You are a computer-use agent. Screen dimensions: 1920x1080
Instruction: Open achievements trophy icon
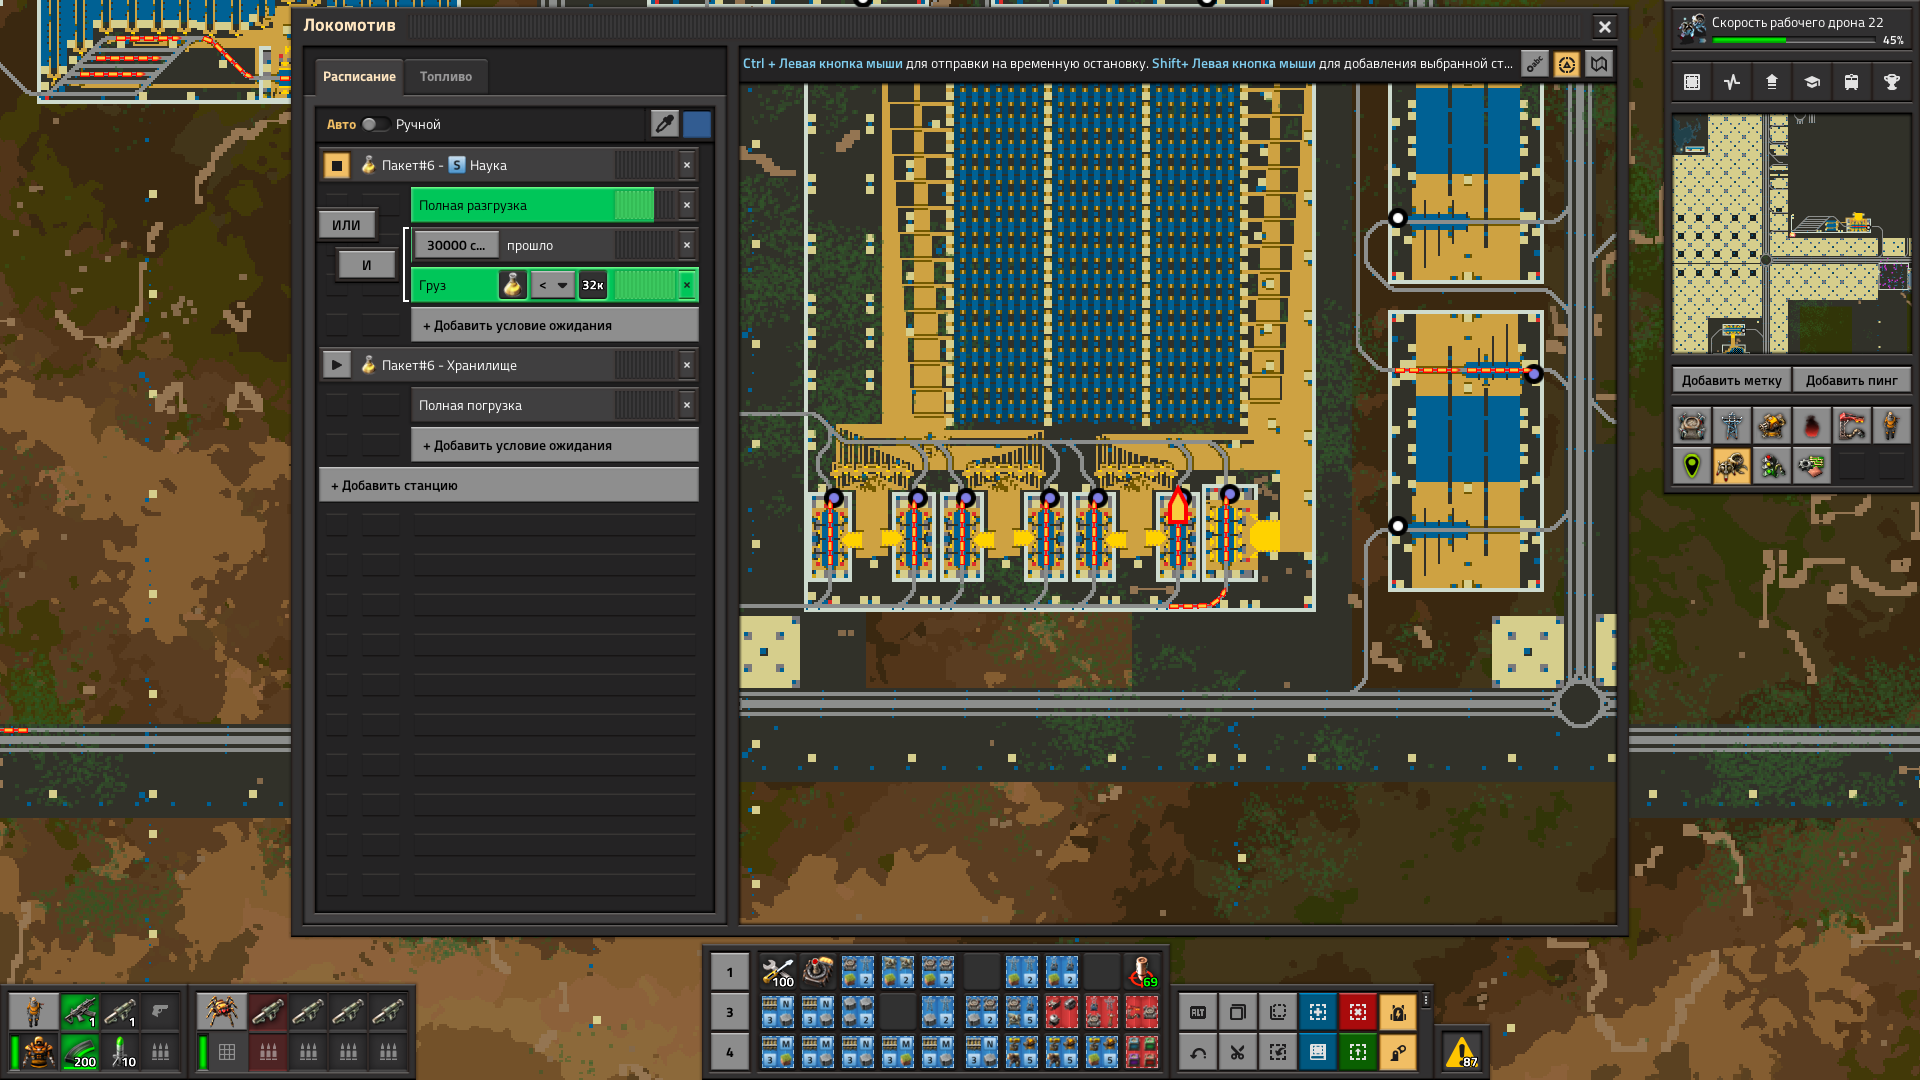[x=1892, y=82]
